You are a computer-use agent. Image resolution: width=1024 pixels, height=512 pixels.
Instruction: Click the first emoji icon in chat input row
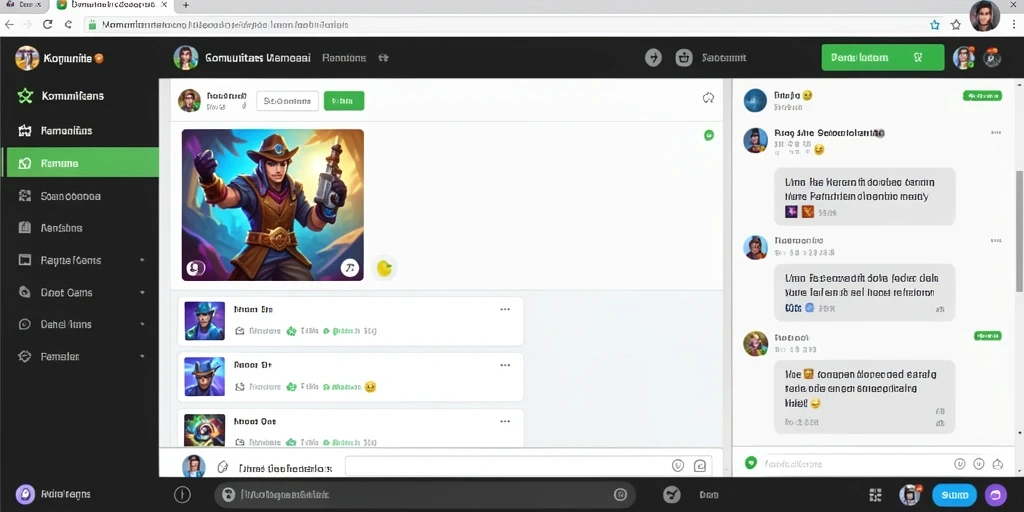tap(959, 464)
